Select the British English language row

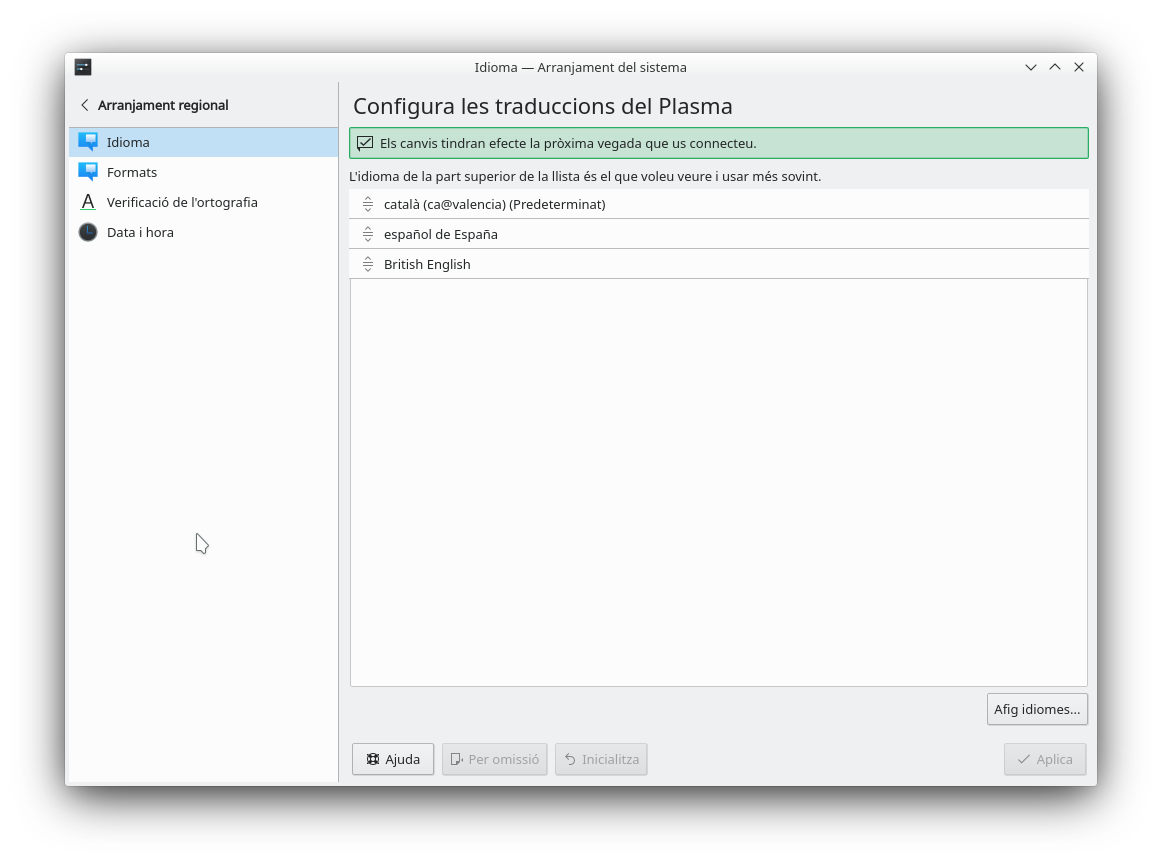click(x=700, y=264)
